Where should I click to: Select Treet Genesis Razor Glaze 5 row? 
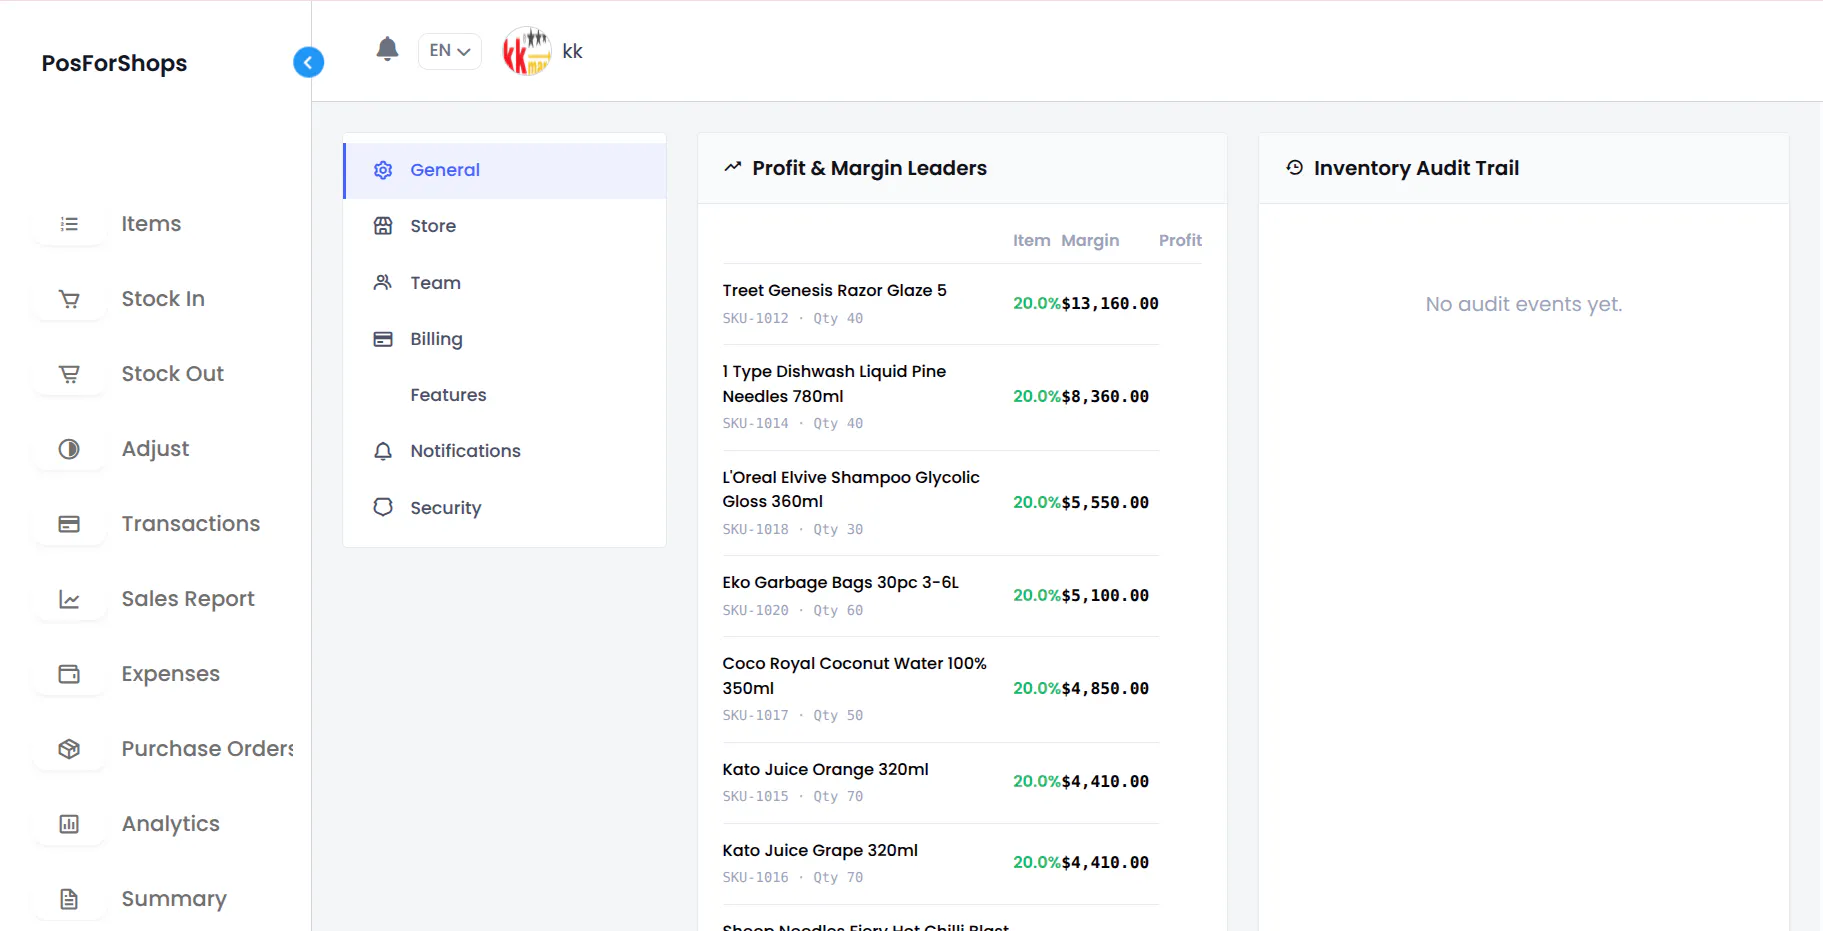941,304
